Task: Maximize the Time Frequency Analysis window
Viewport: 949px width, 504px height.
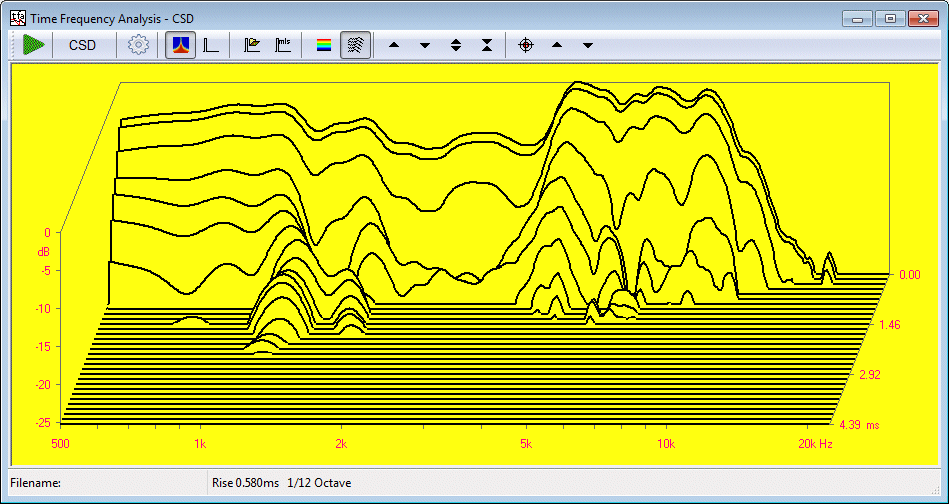Action: point(890,18)
